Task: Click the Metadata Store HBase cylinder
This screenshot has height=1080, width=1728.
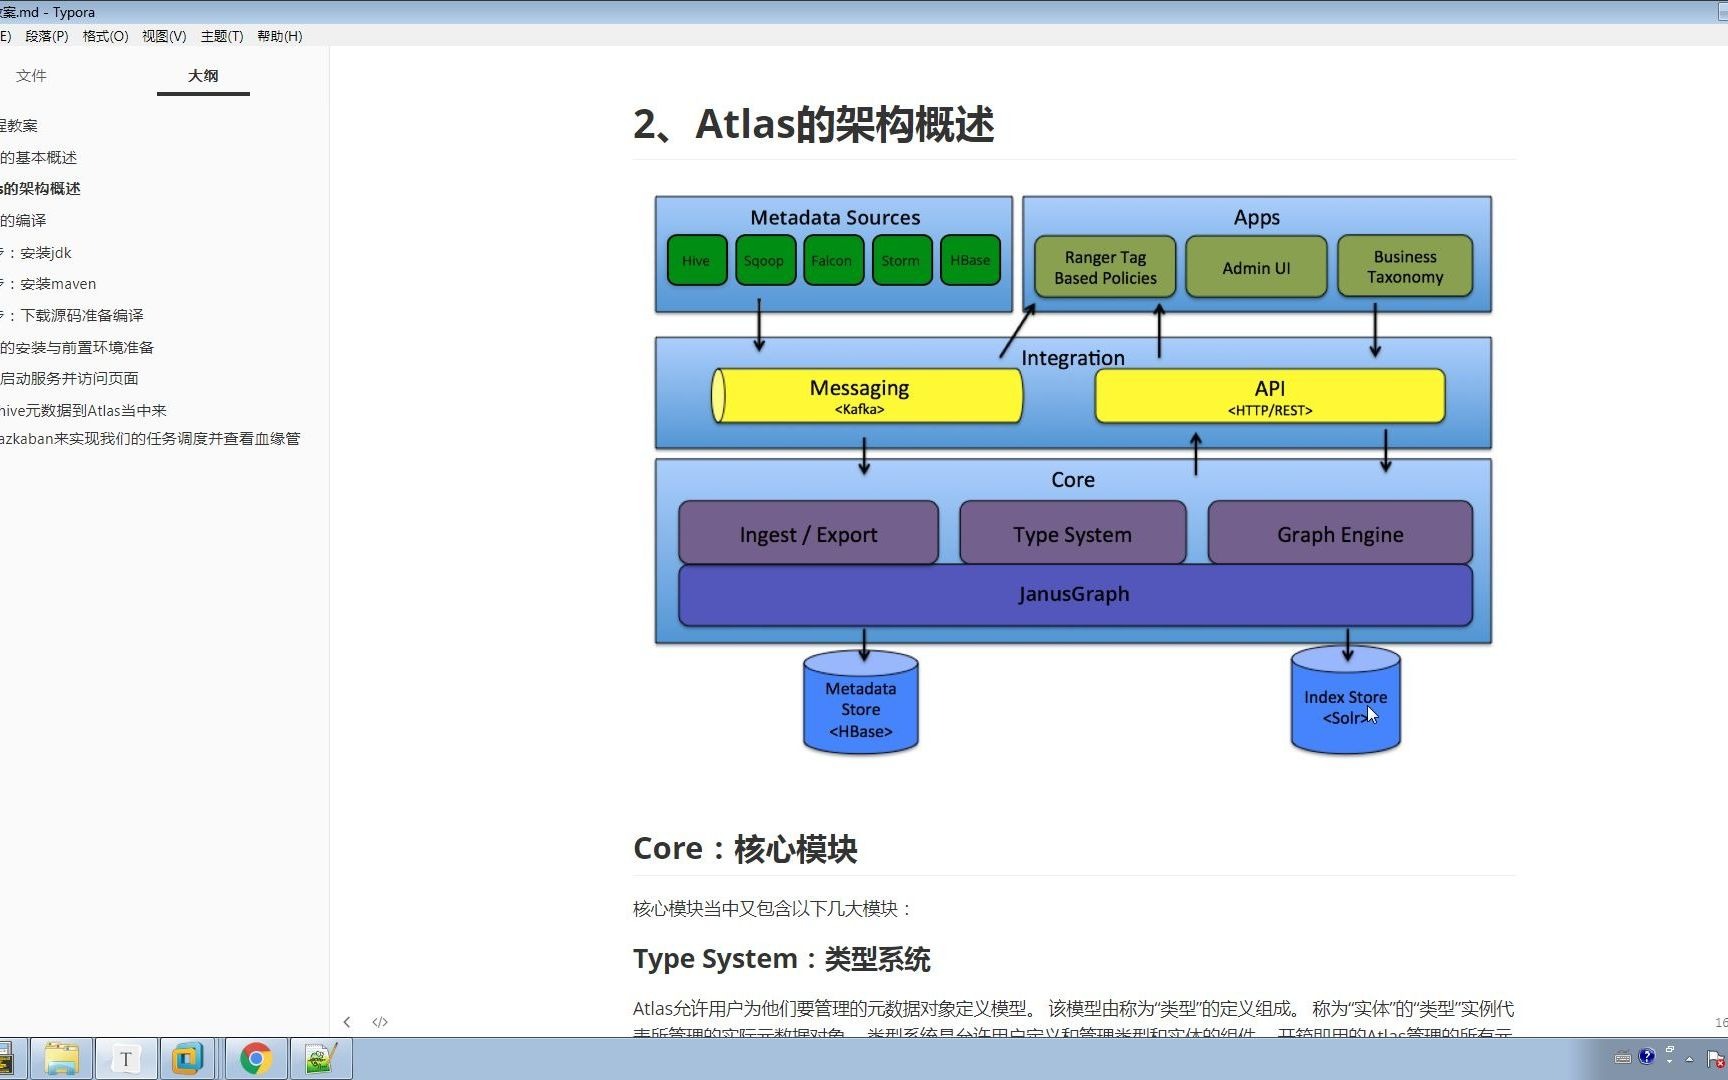Action: [x=861, y=703]
